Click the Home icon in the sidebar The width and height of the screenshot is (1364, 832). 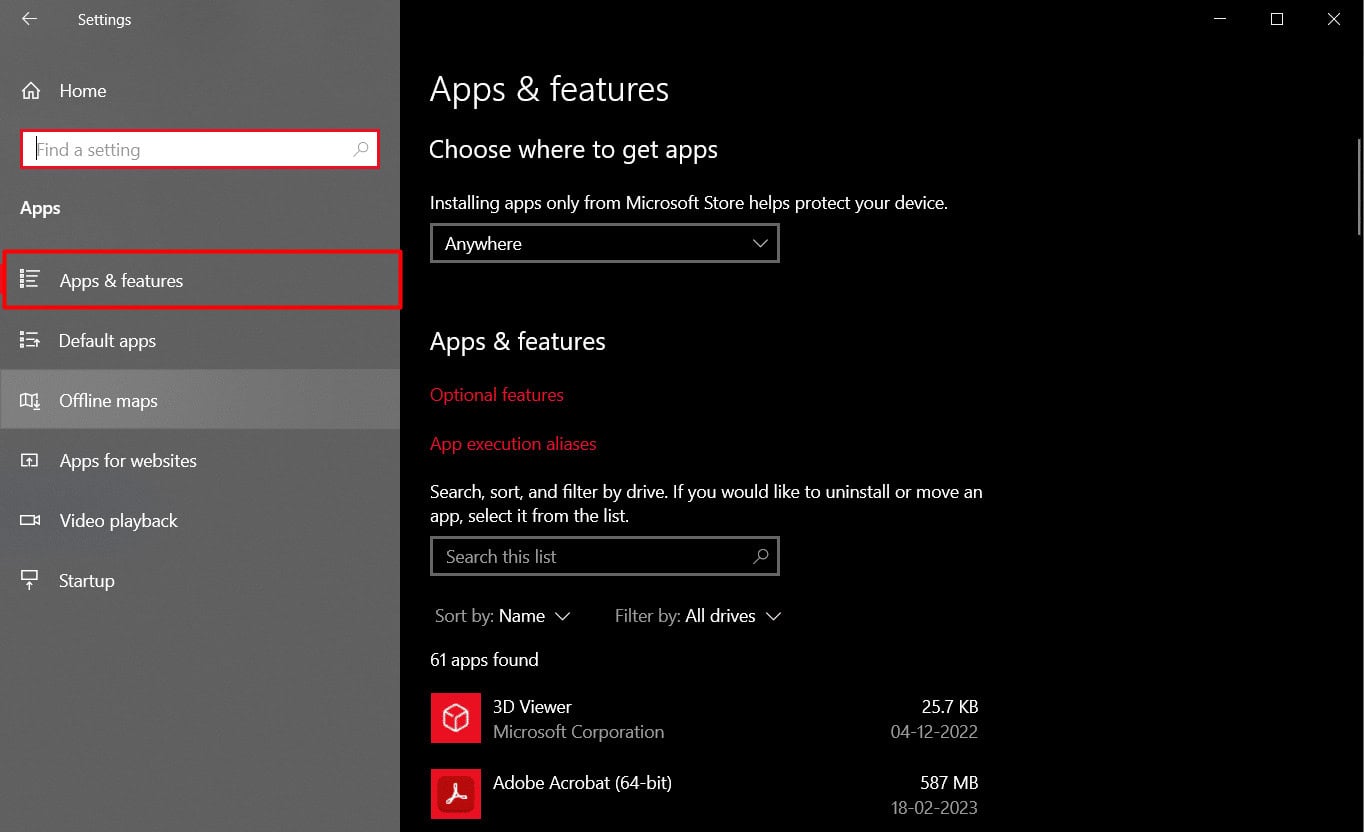coord(31,90)
